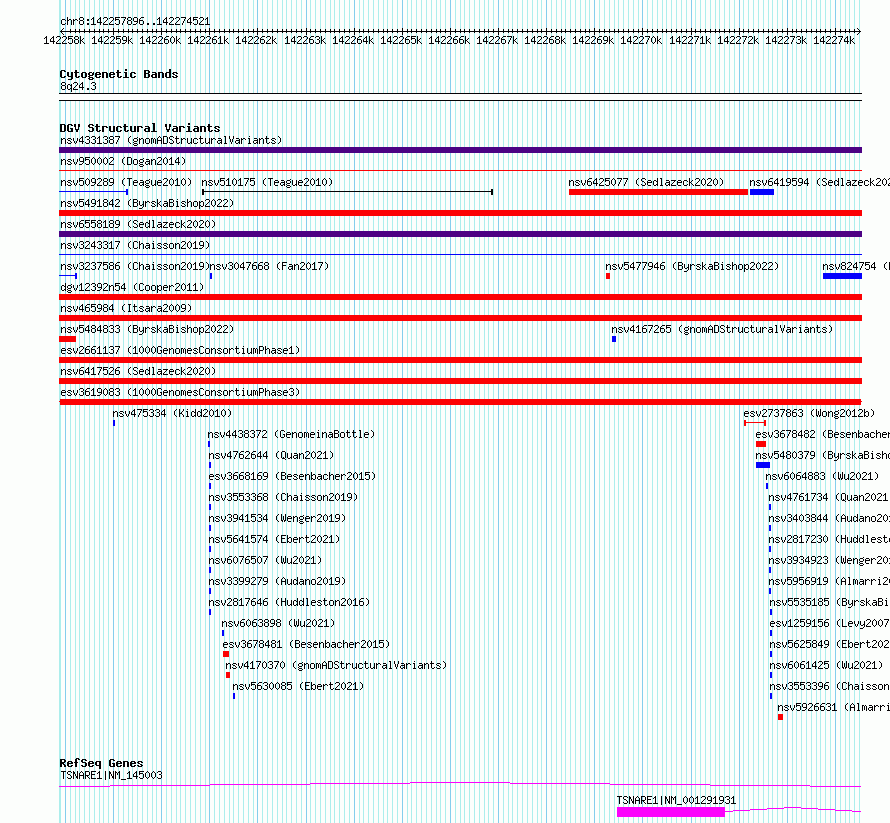Viewport: 890px width, 823px height.
Task: Click the nsv4331387 gnomADStructuralVariants label
Action: click(x=171, y=140)
